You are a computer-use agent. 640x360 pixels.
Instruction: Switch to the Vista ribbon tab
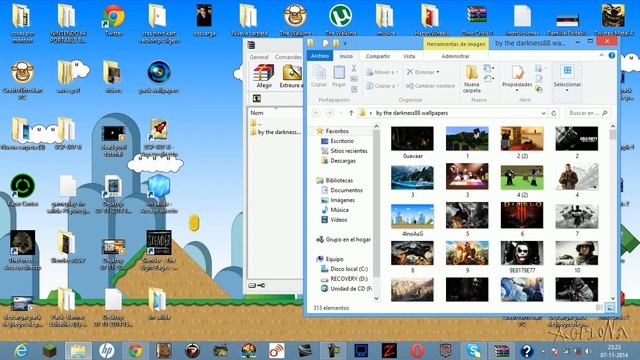pyautogui.click(x=409, y=56)
